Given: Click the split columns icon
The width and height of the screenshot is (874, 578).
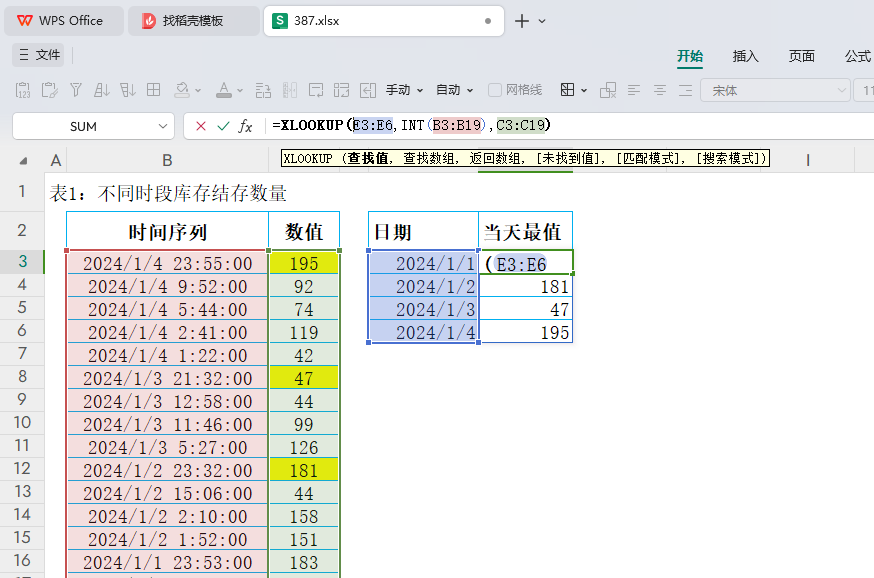Looking at the screenshot, I should click(x=290, y=90).
